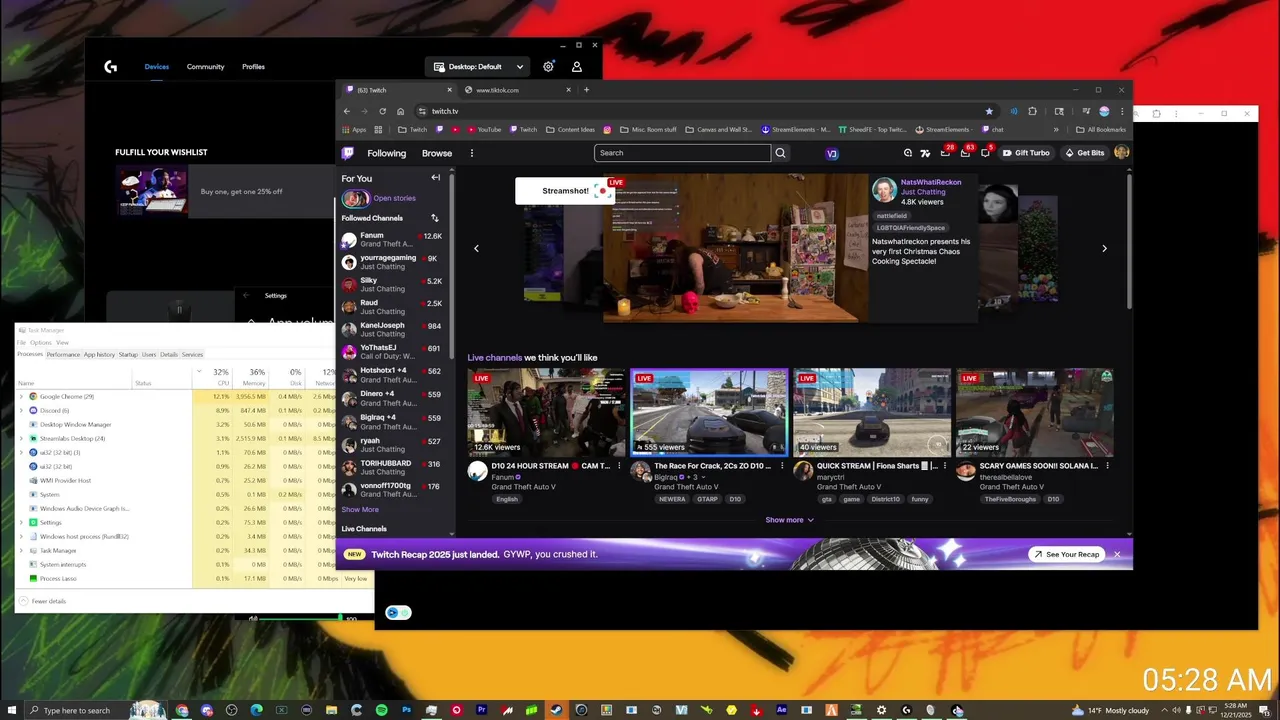Select Fanum in followed channels
Viewport: 1280px width, 720px height.
pyautogui.click(x=392, y=239)
